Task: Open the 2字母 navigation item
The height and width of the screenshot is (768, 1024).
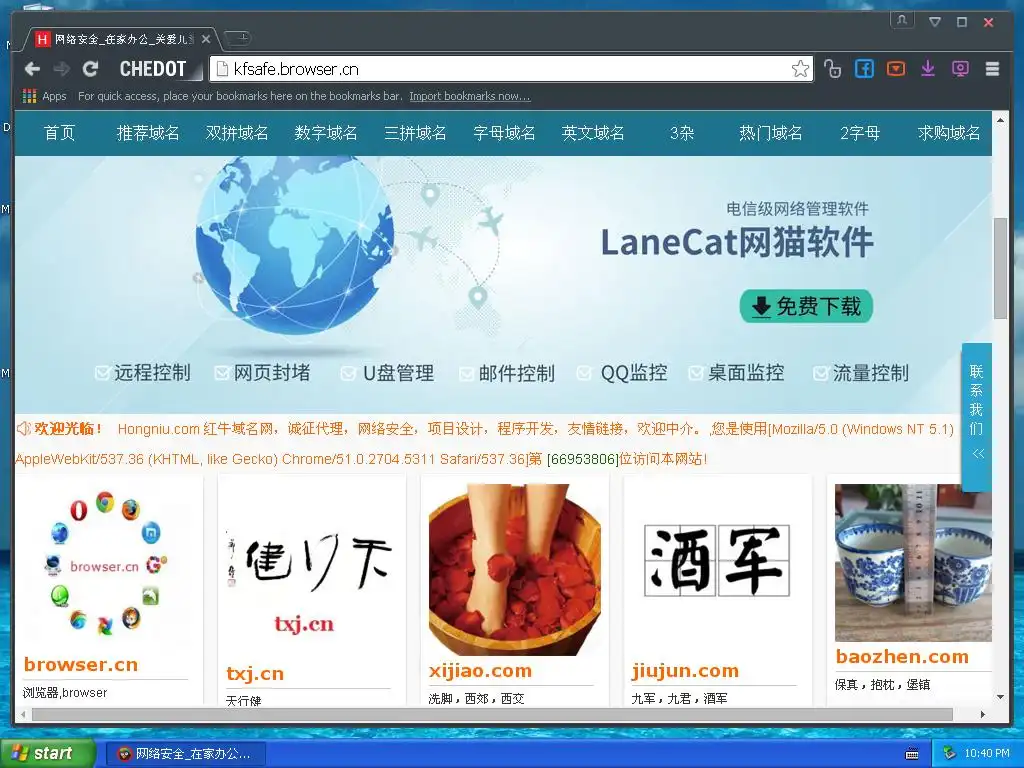Action: click(x=860, y=133)
